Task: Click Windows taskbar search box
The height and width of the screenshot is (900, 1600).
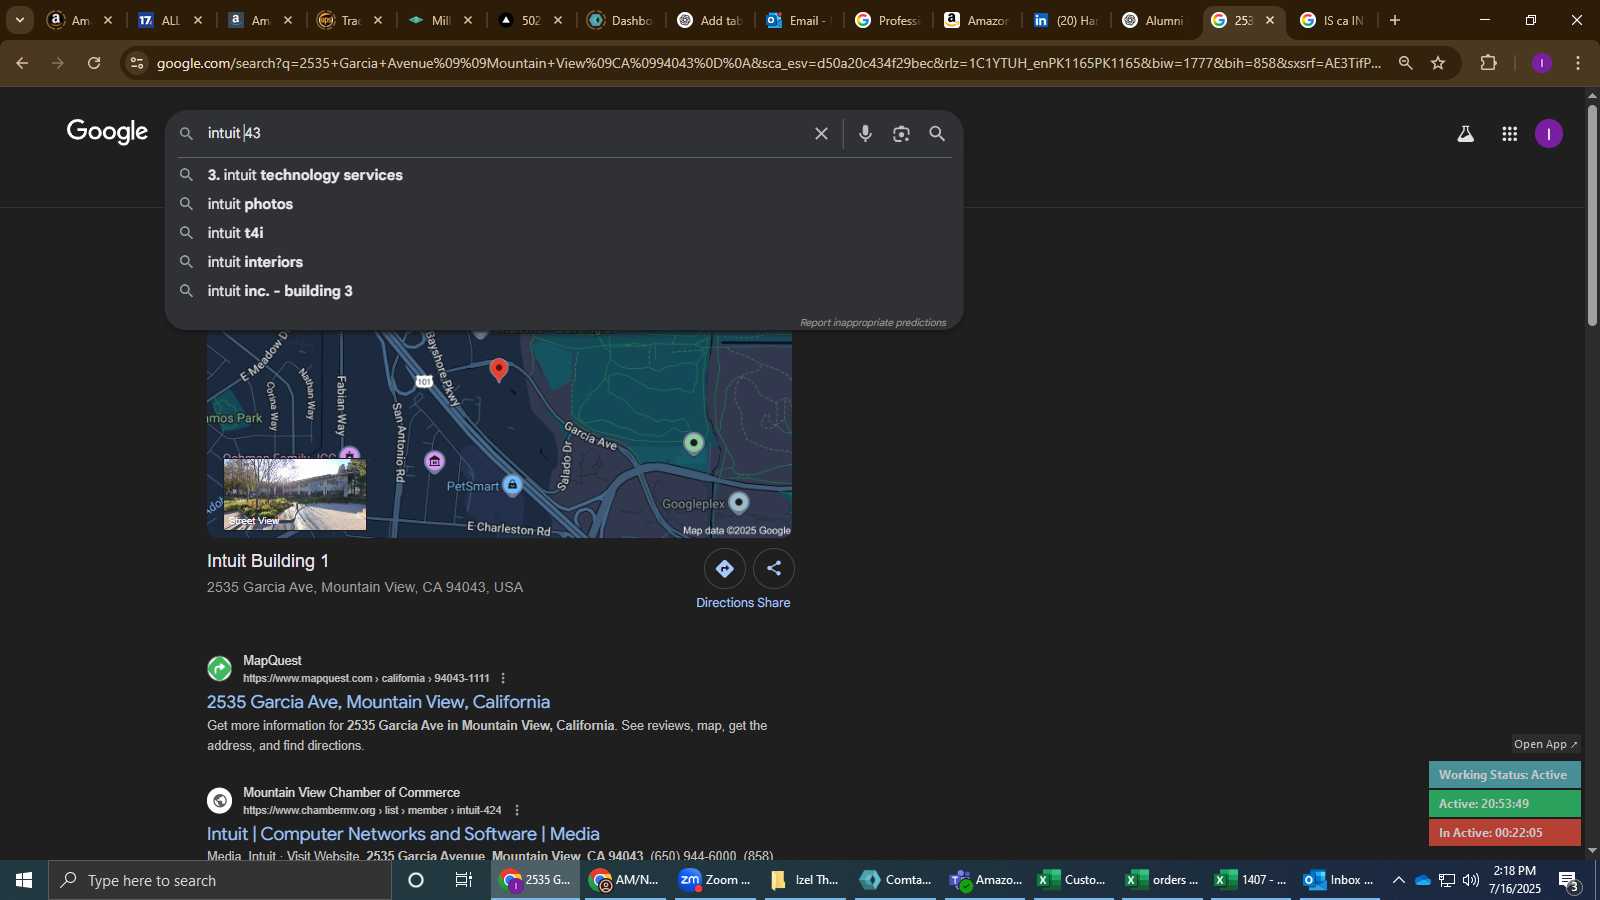Action: [220, 880]
